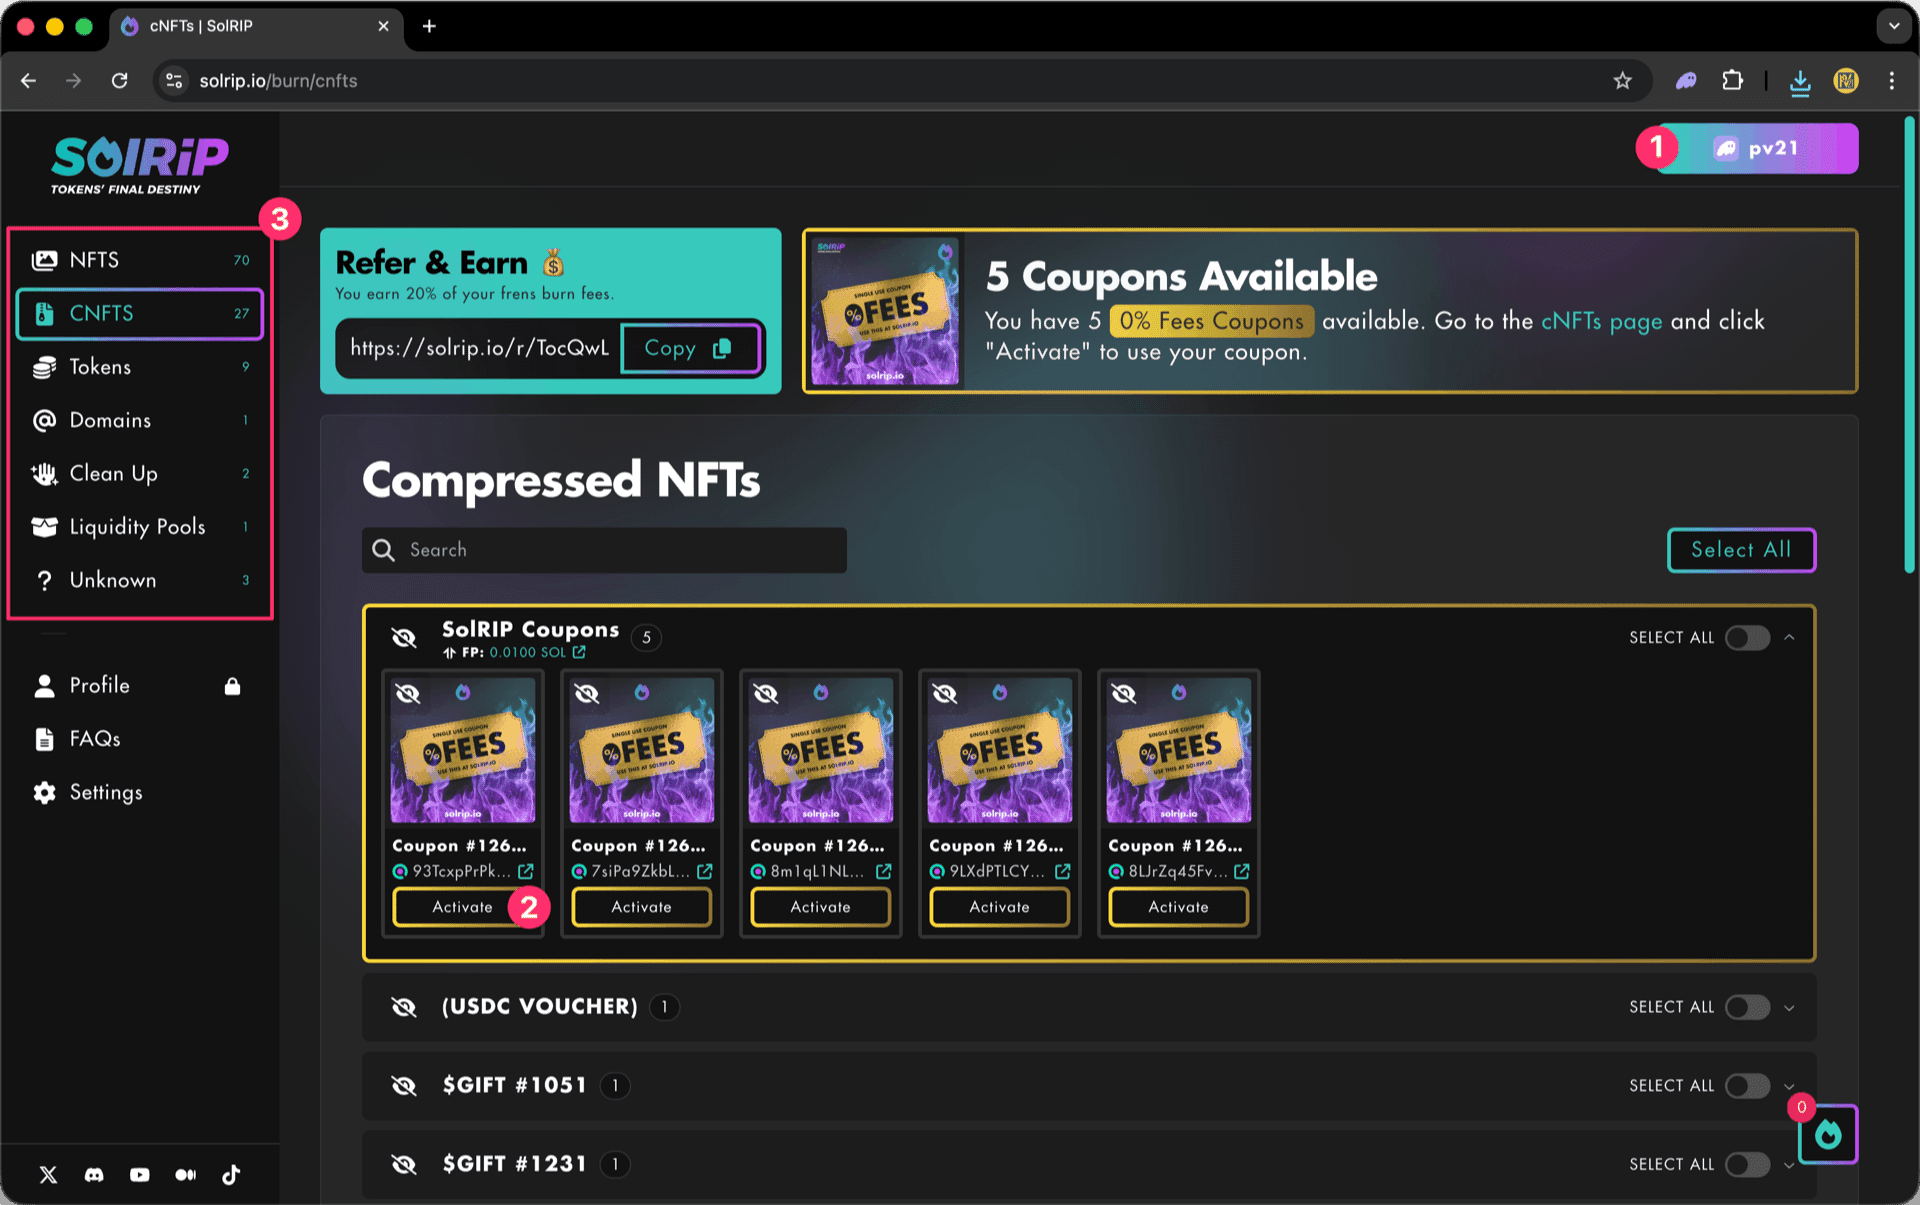Open the floating burn flame button
This screenshot has width=1920, height=1205.
click(1828, 1134)
